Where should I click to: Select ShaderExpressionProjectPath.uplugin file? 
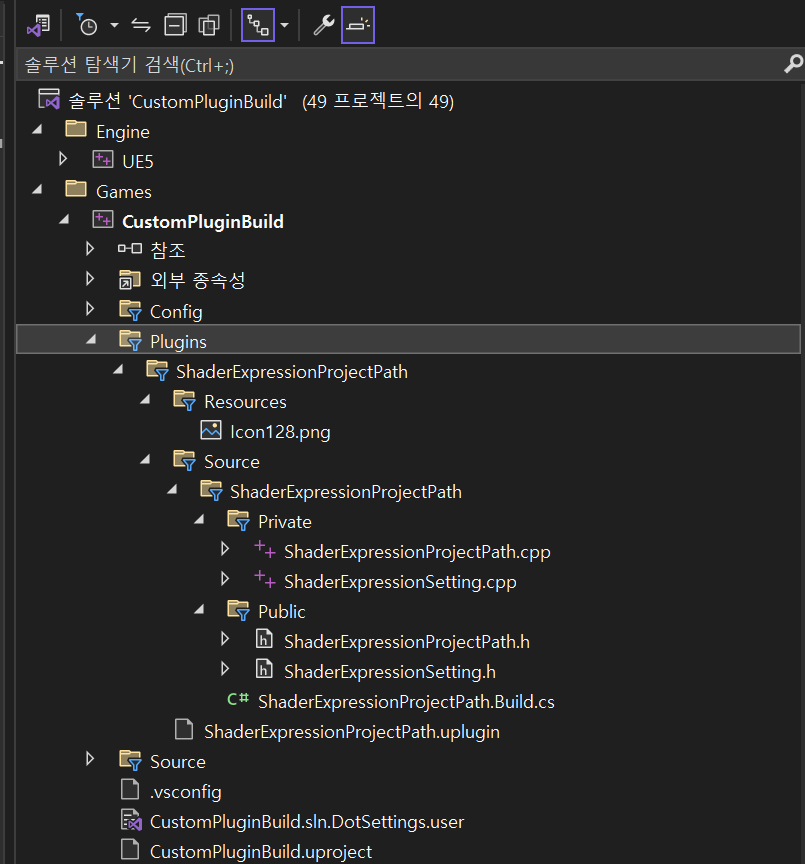352,732
